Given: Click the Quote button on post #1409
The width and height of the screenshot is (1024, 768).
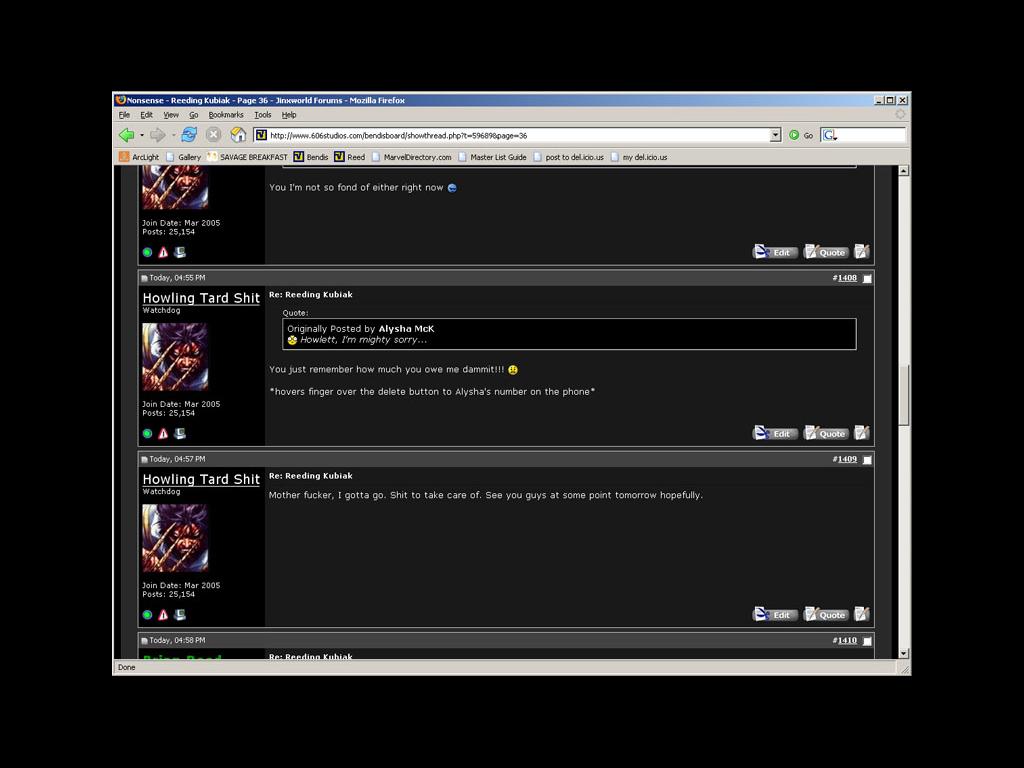Looking at the screenshot, I should click(x=826, y=615).
